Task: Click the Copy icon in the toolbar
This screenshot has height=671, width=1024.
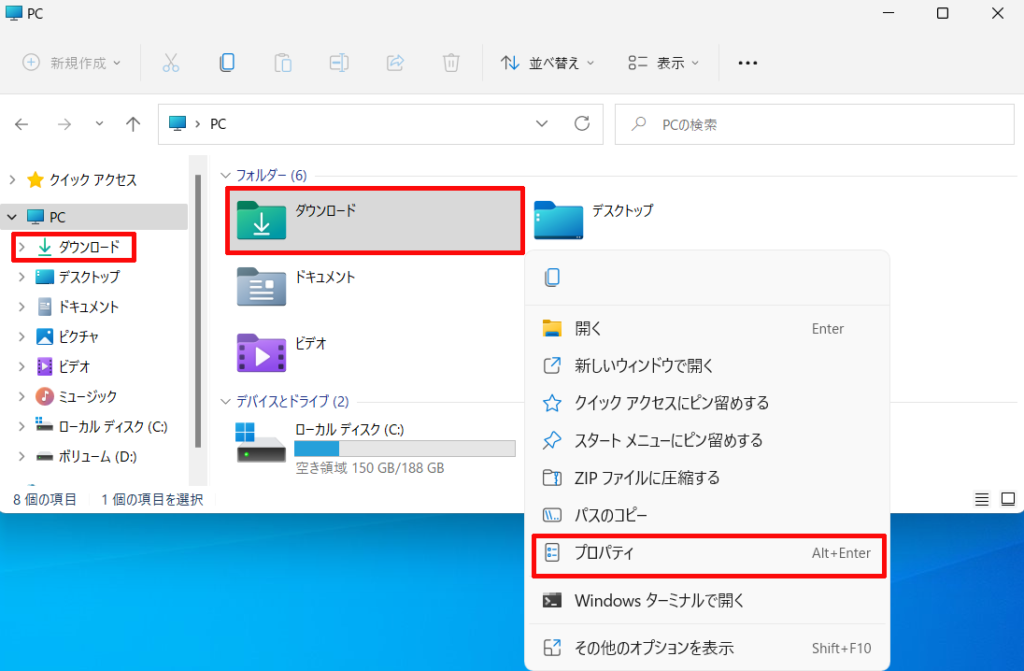Action: 227,62
